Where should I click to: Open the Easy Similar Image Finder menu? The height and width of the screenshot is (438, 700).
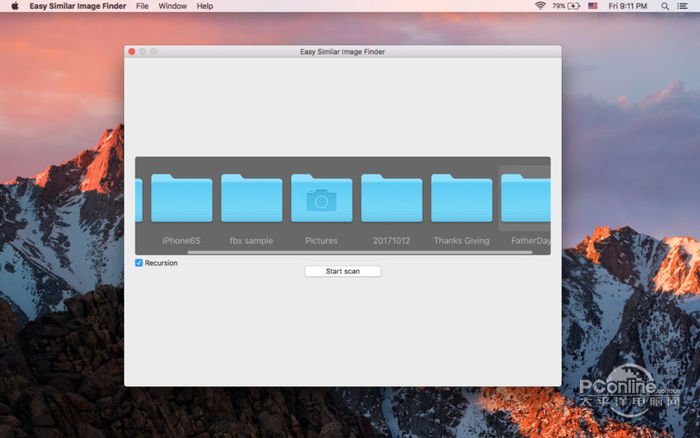(x=78, y=6)
